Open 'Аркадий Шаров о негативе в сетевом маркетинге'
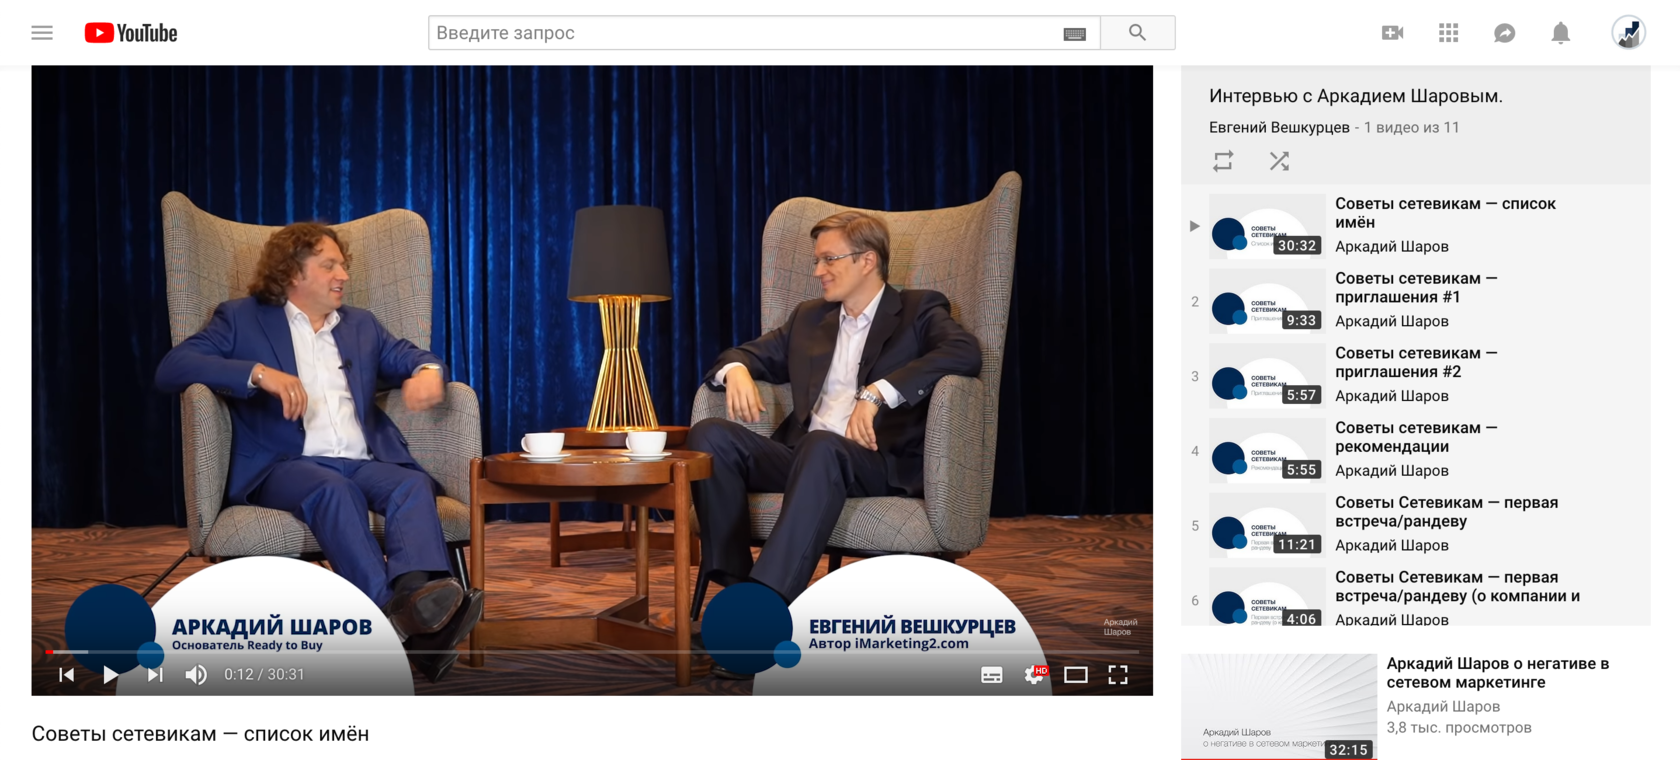 (x=1497, y=673)
